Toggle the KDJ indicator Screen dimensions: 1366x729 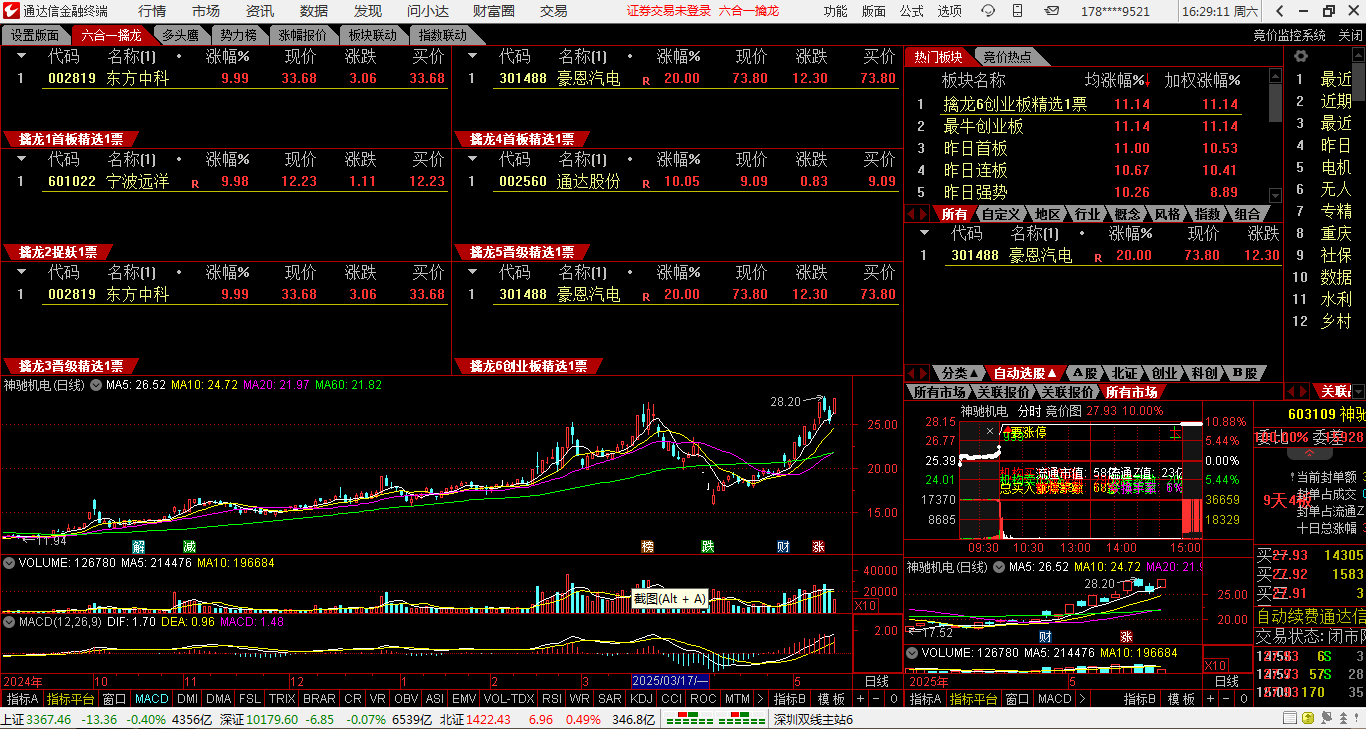point(640,699)
